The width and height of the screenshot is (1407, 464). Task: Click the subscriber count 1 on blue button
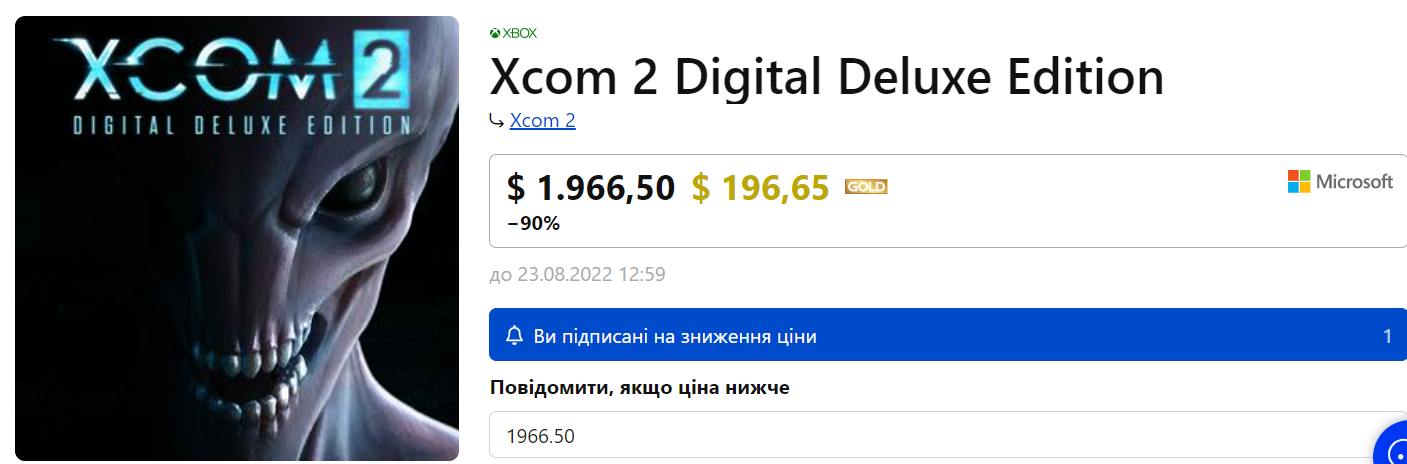(x=1386, y=336)
